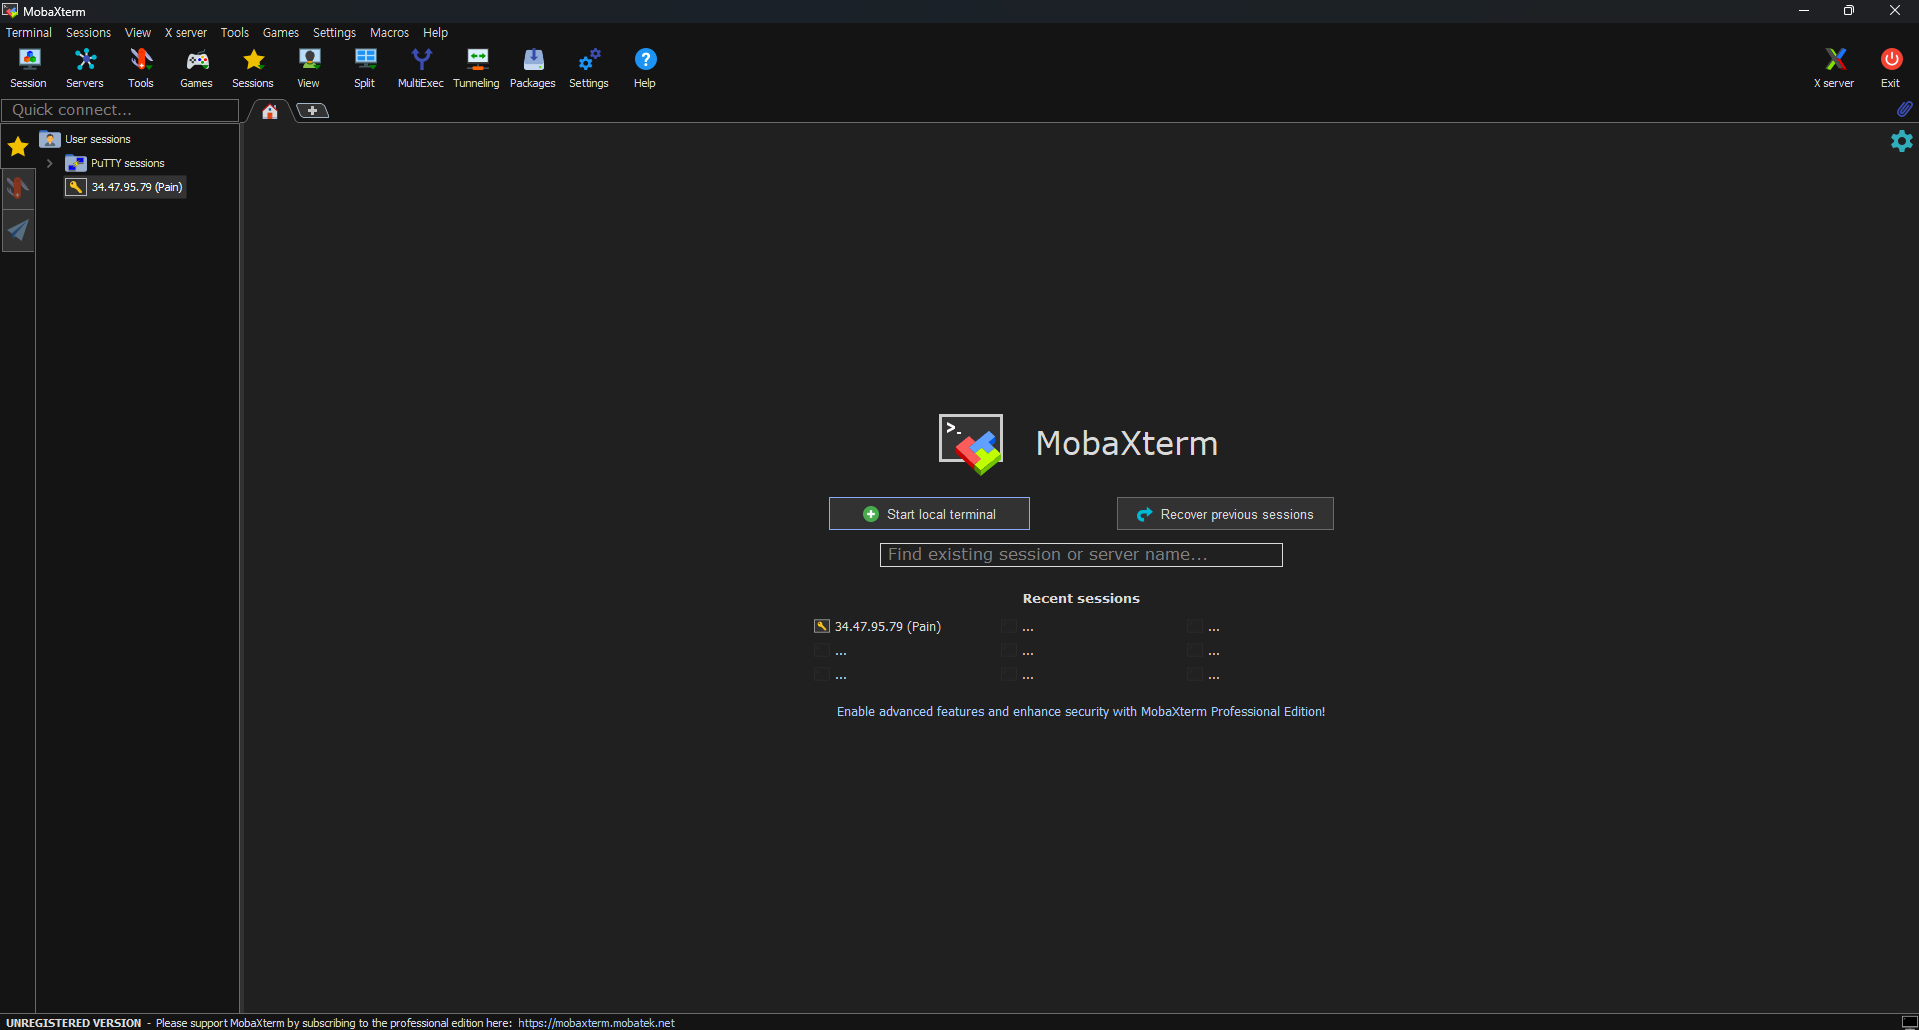The height and width of the screenshot is (1030, 1919).
Task: Open the Session toolbar icon
Action: (x=29, y=68)
